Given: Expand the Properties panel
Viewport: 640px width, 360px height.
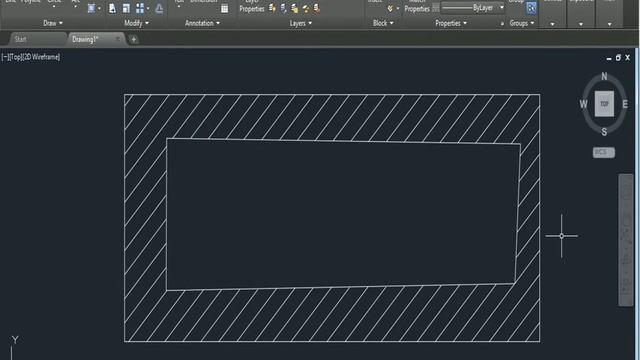Looking at the screenshot, I should (x=451, y=23).
